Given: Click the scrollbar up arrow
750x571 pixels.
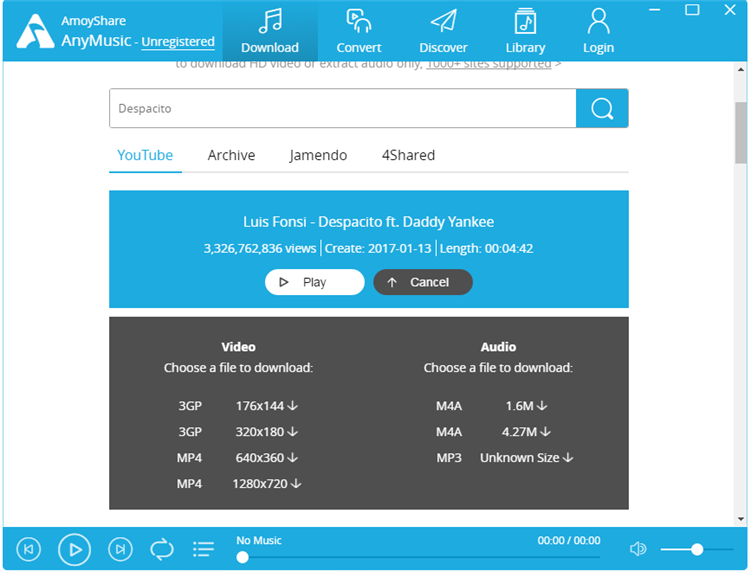Looking at the screenshot, I should pyautogui.click(x=740, y=70).
